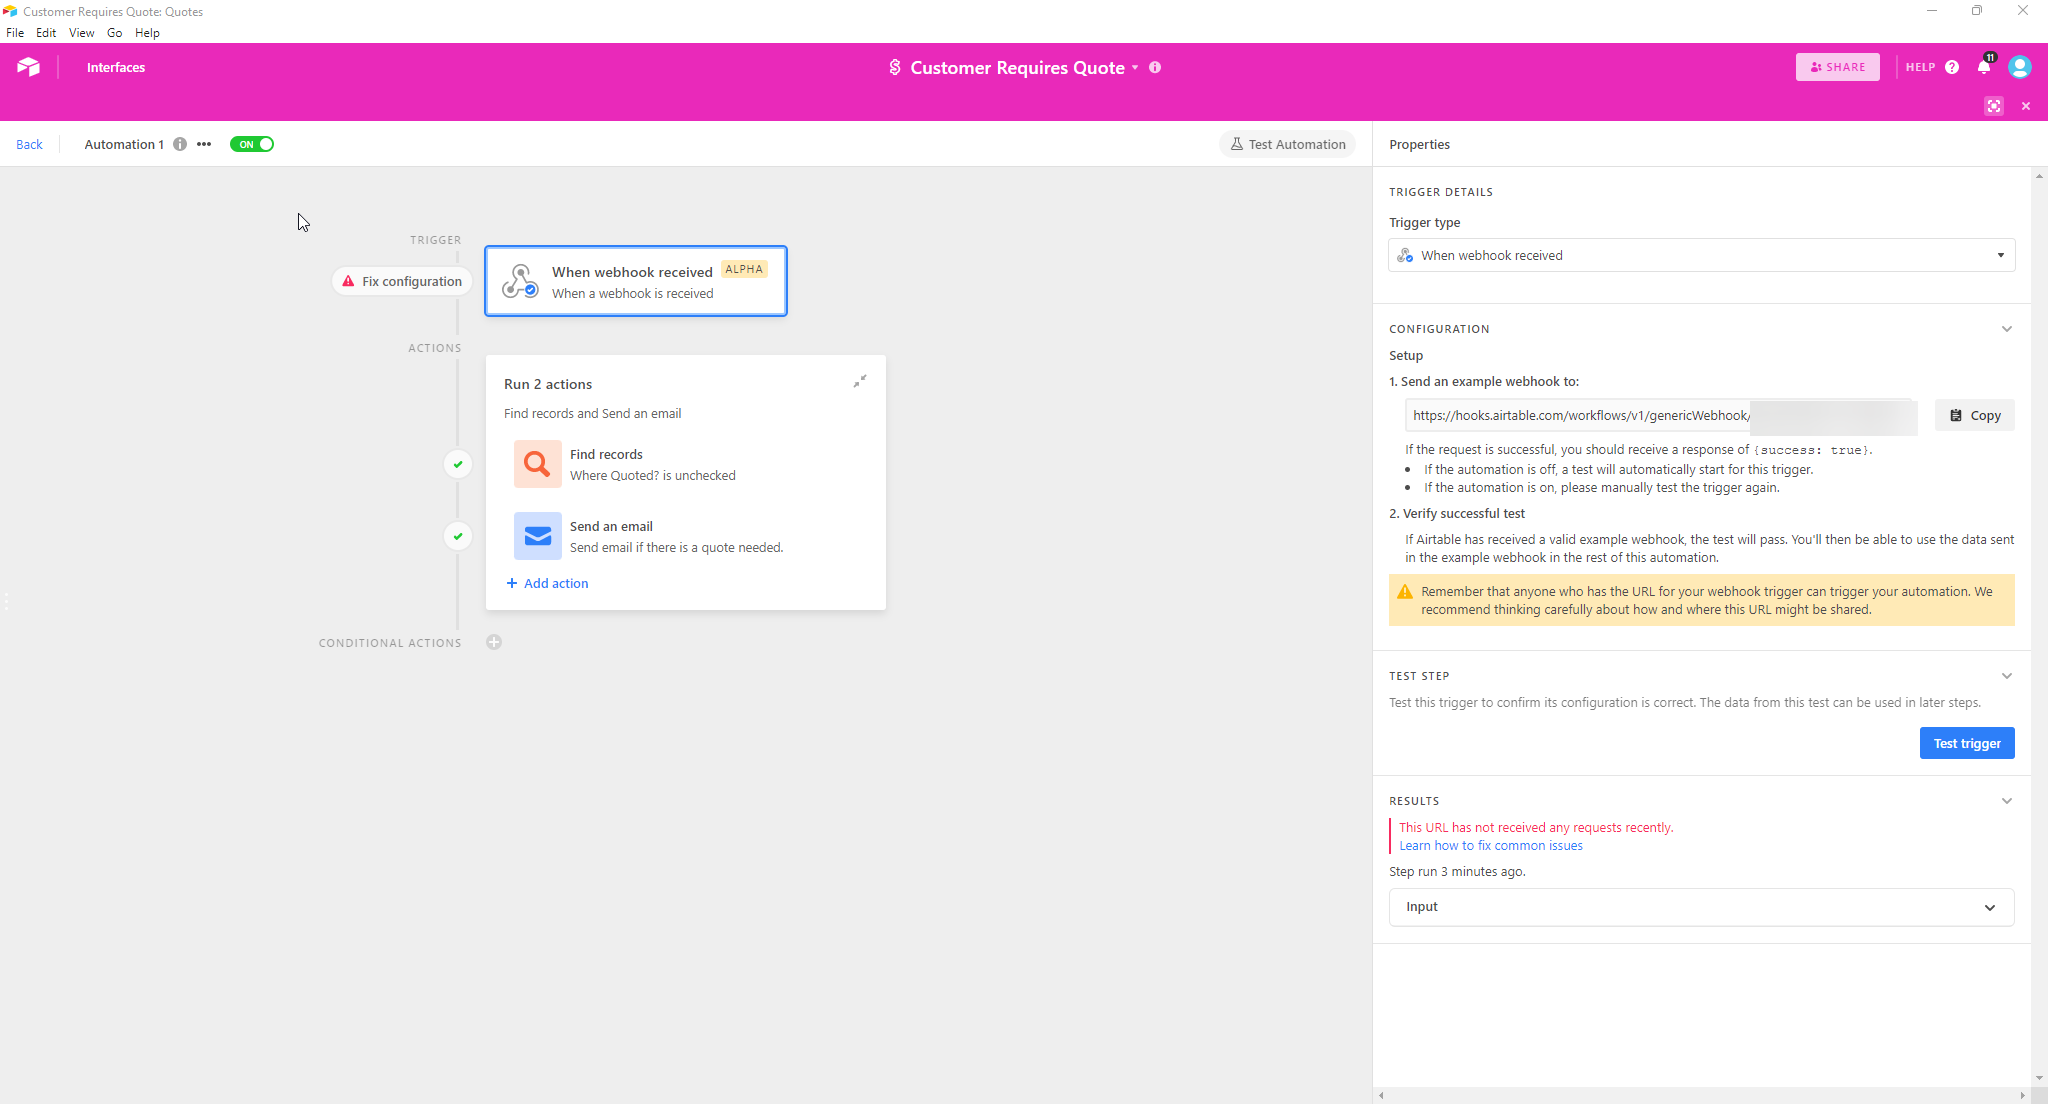
Task: Click the properties panel vertical scrollbar down arrow
Action: pyautogui.click(x=2039, y=1078)
